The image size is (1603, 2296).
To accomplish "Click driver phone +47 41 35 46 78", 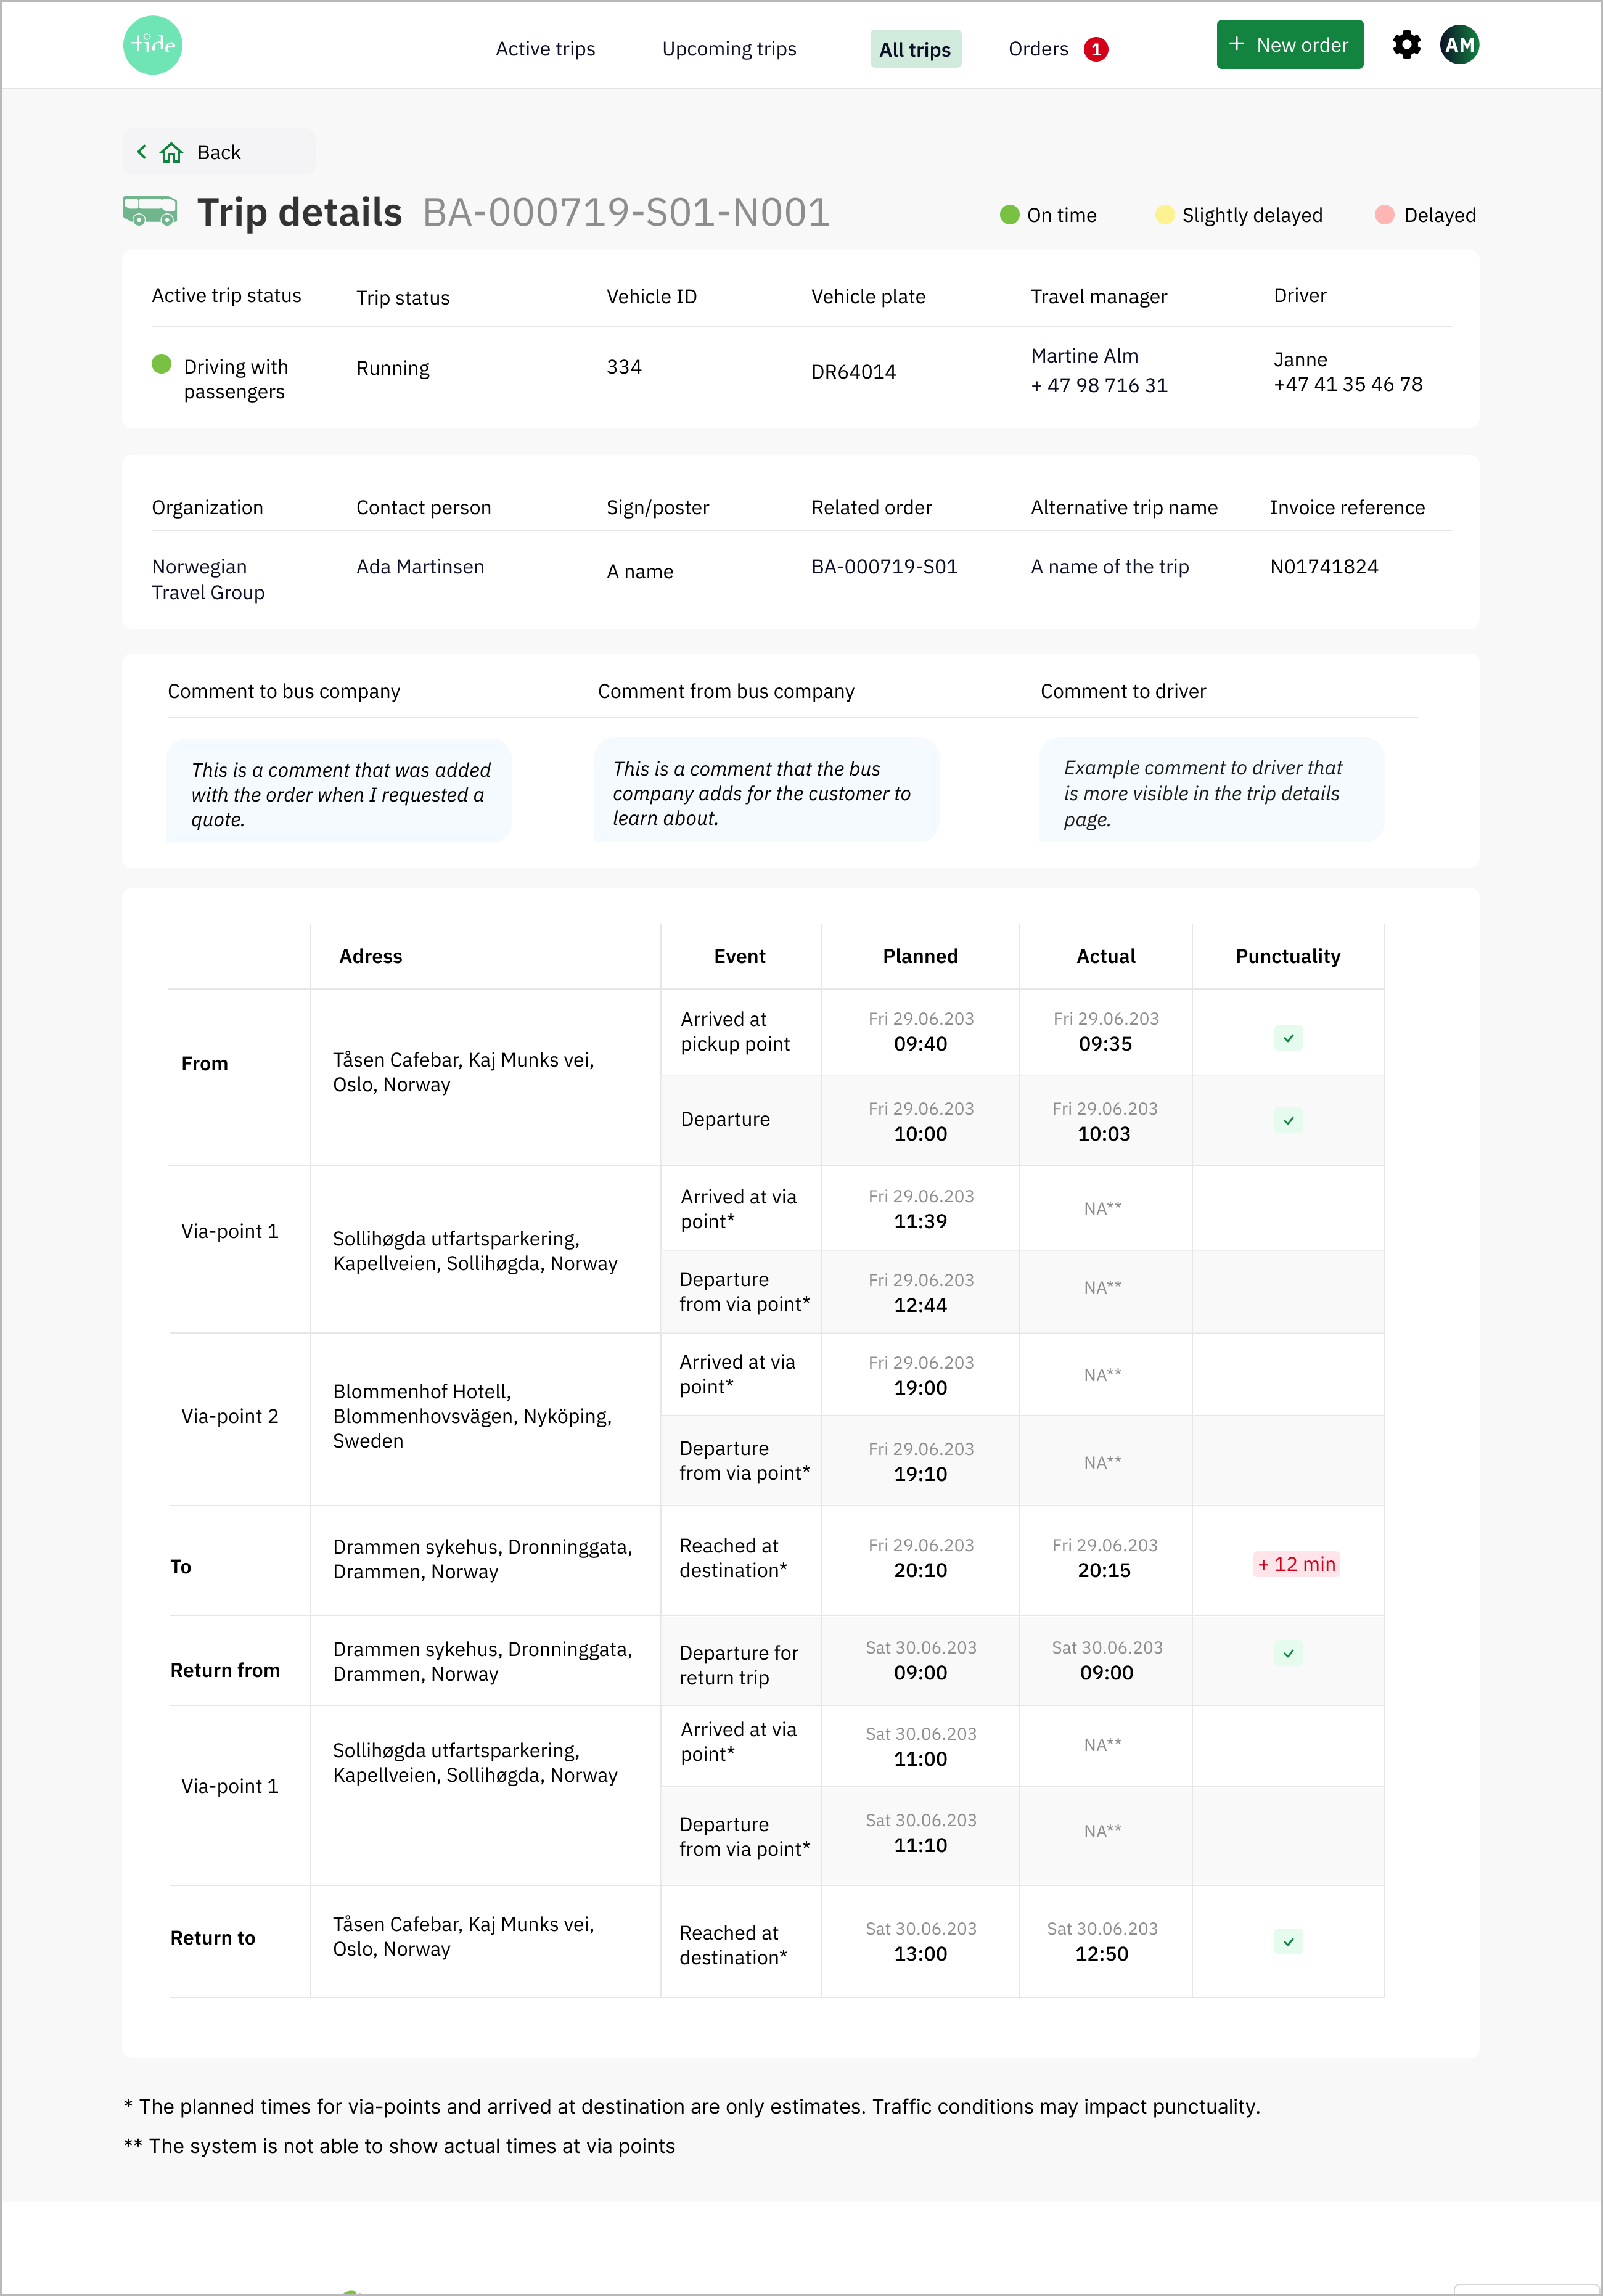I will 1347,385.
